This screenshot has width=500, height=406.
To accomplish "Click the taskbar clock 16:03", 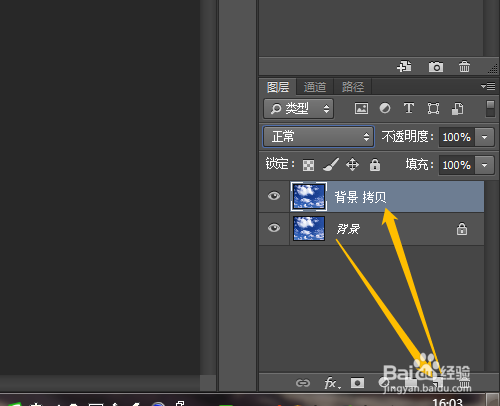I will 447,402.
